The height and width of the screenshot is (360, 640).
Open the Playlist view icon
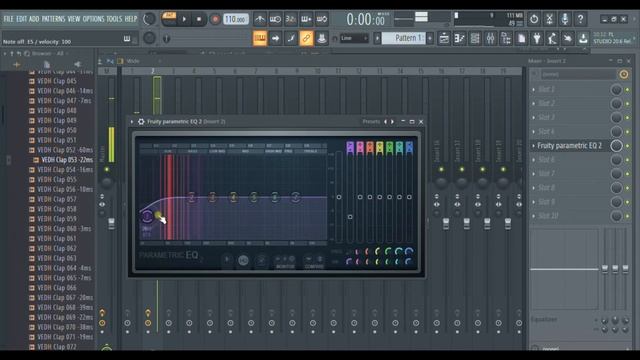coord(444,38)
